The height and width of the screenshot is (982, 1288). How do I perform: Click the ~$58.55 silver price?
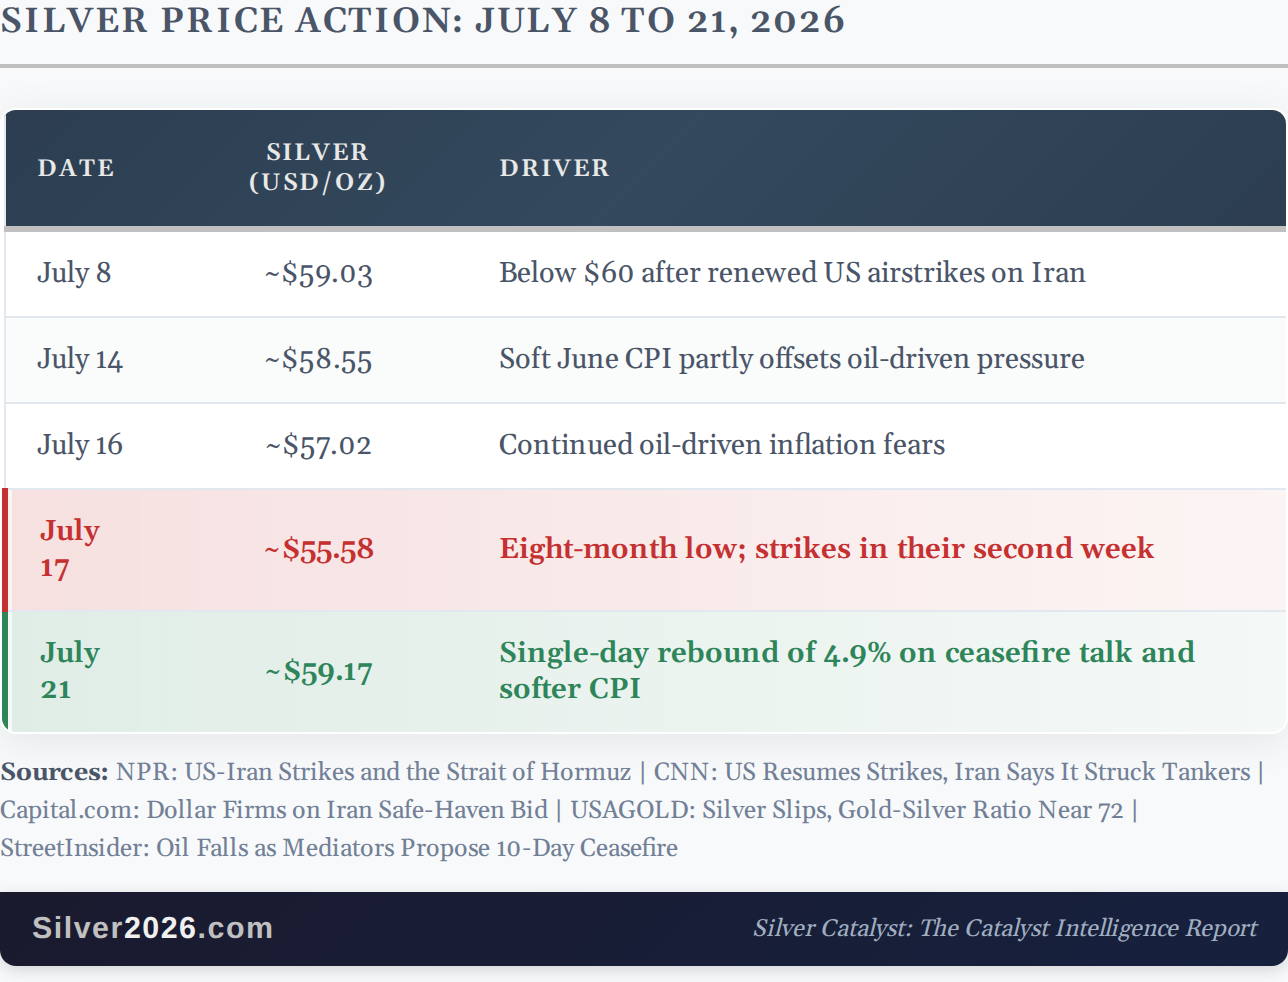319,360
